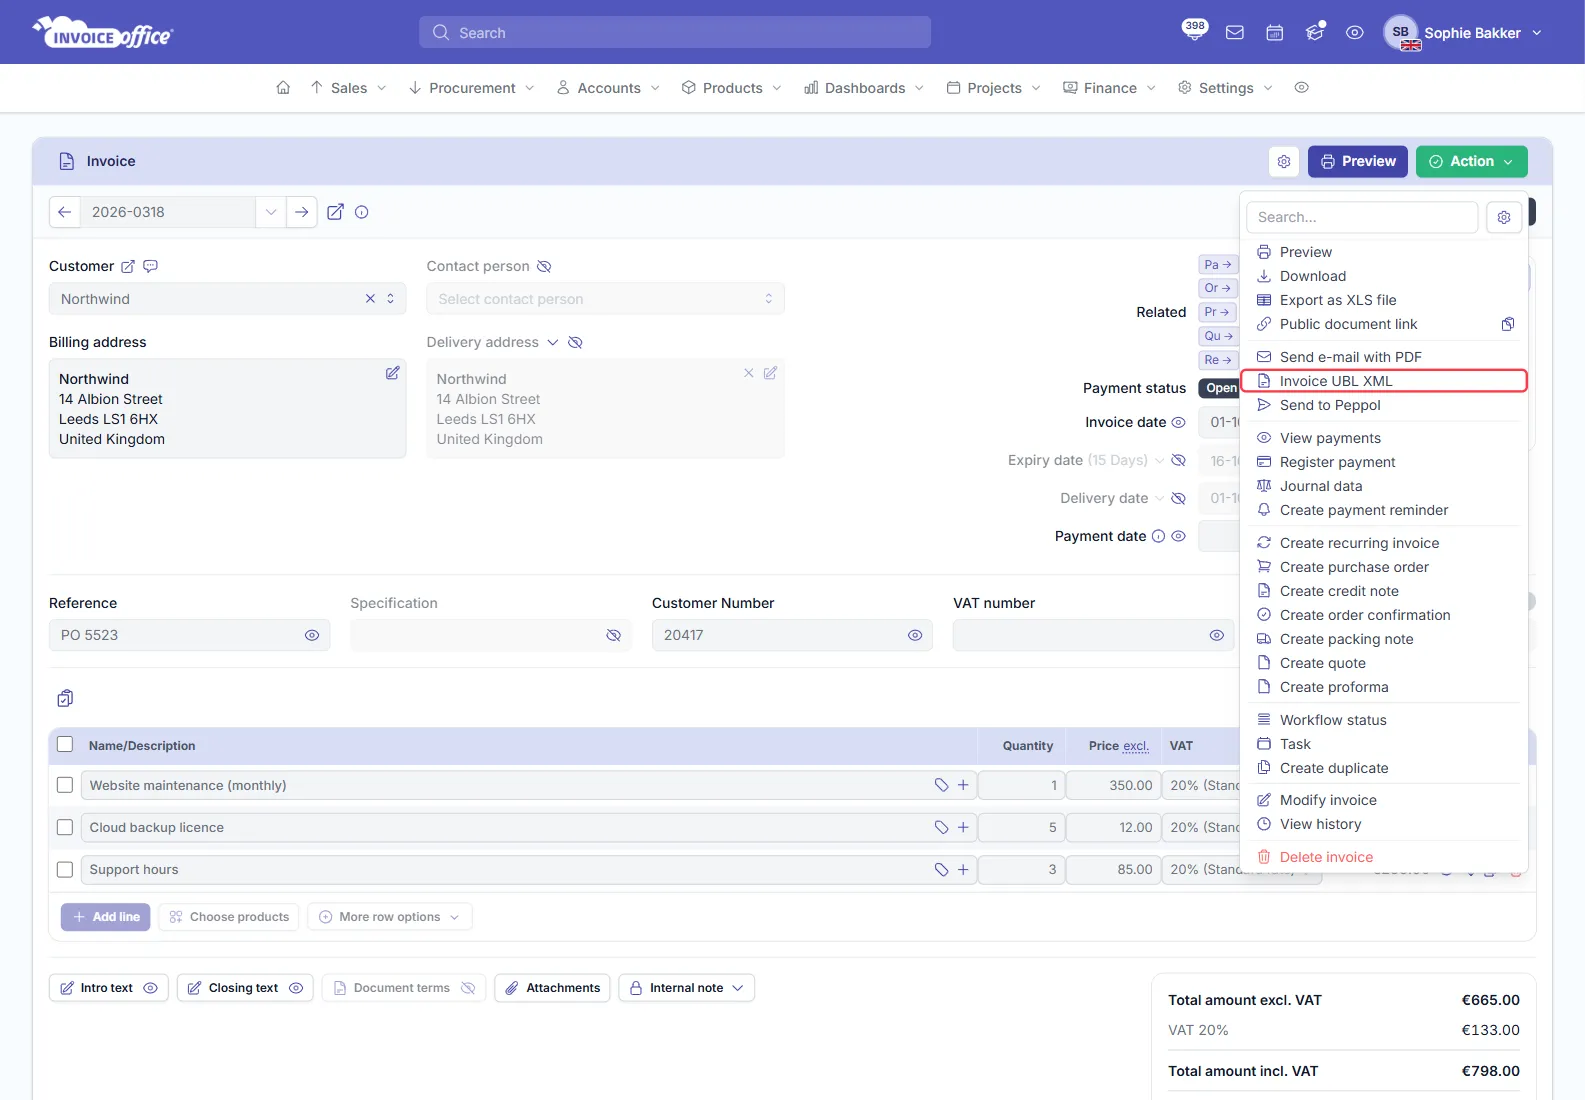This screenshot has height=1100, width=1585.
Task: Open the Choose products button
Action: pos(229,917)
